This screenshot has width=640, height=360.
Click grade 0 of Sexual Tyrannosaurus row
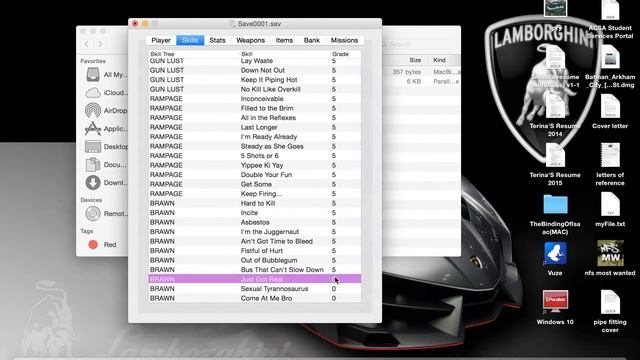334,289
